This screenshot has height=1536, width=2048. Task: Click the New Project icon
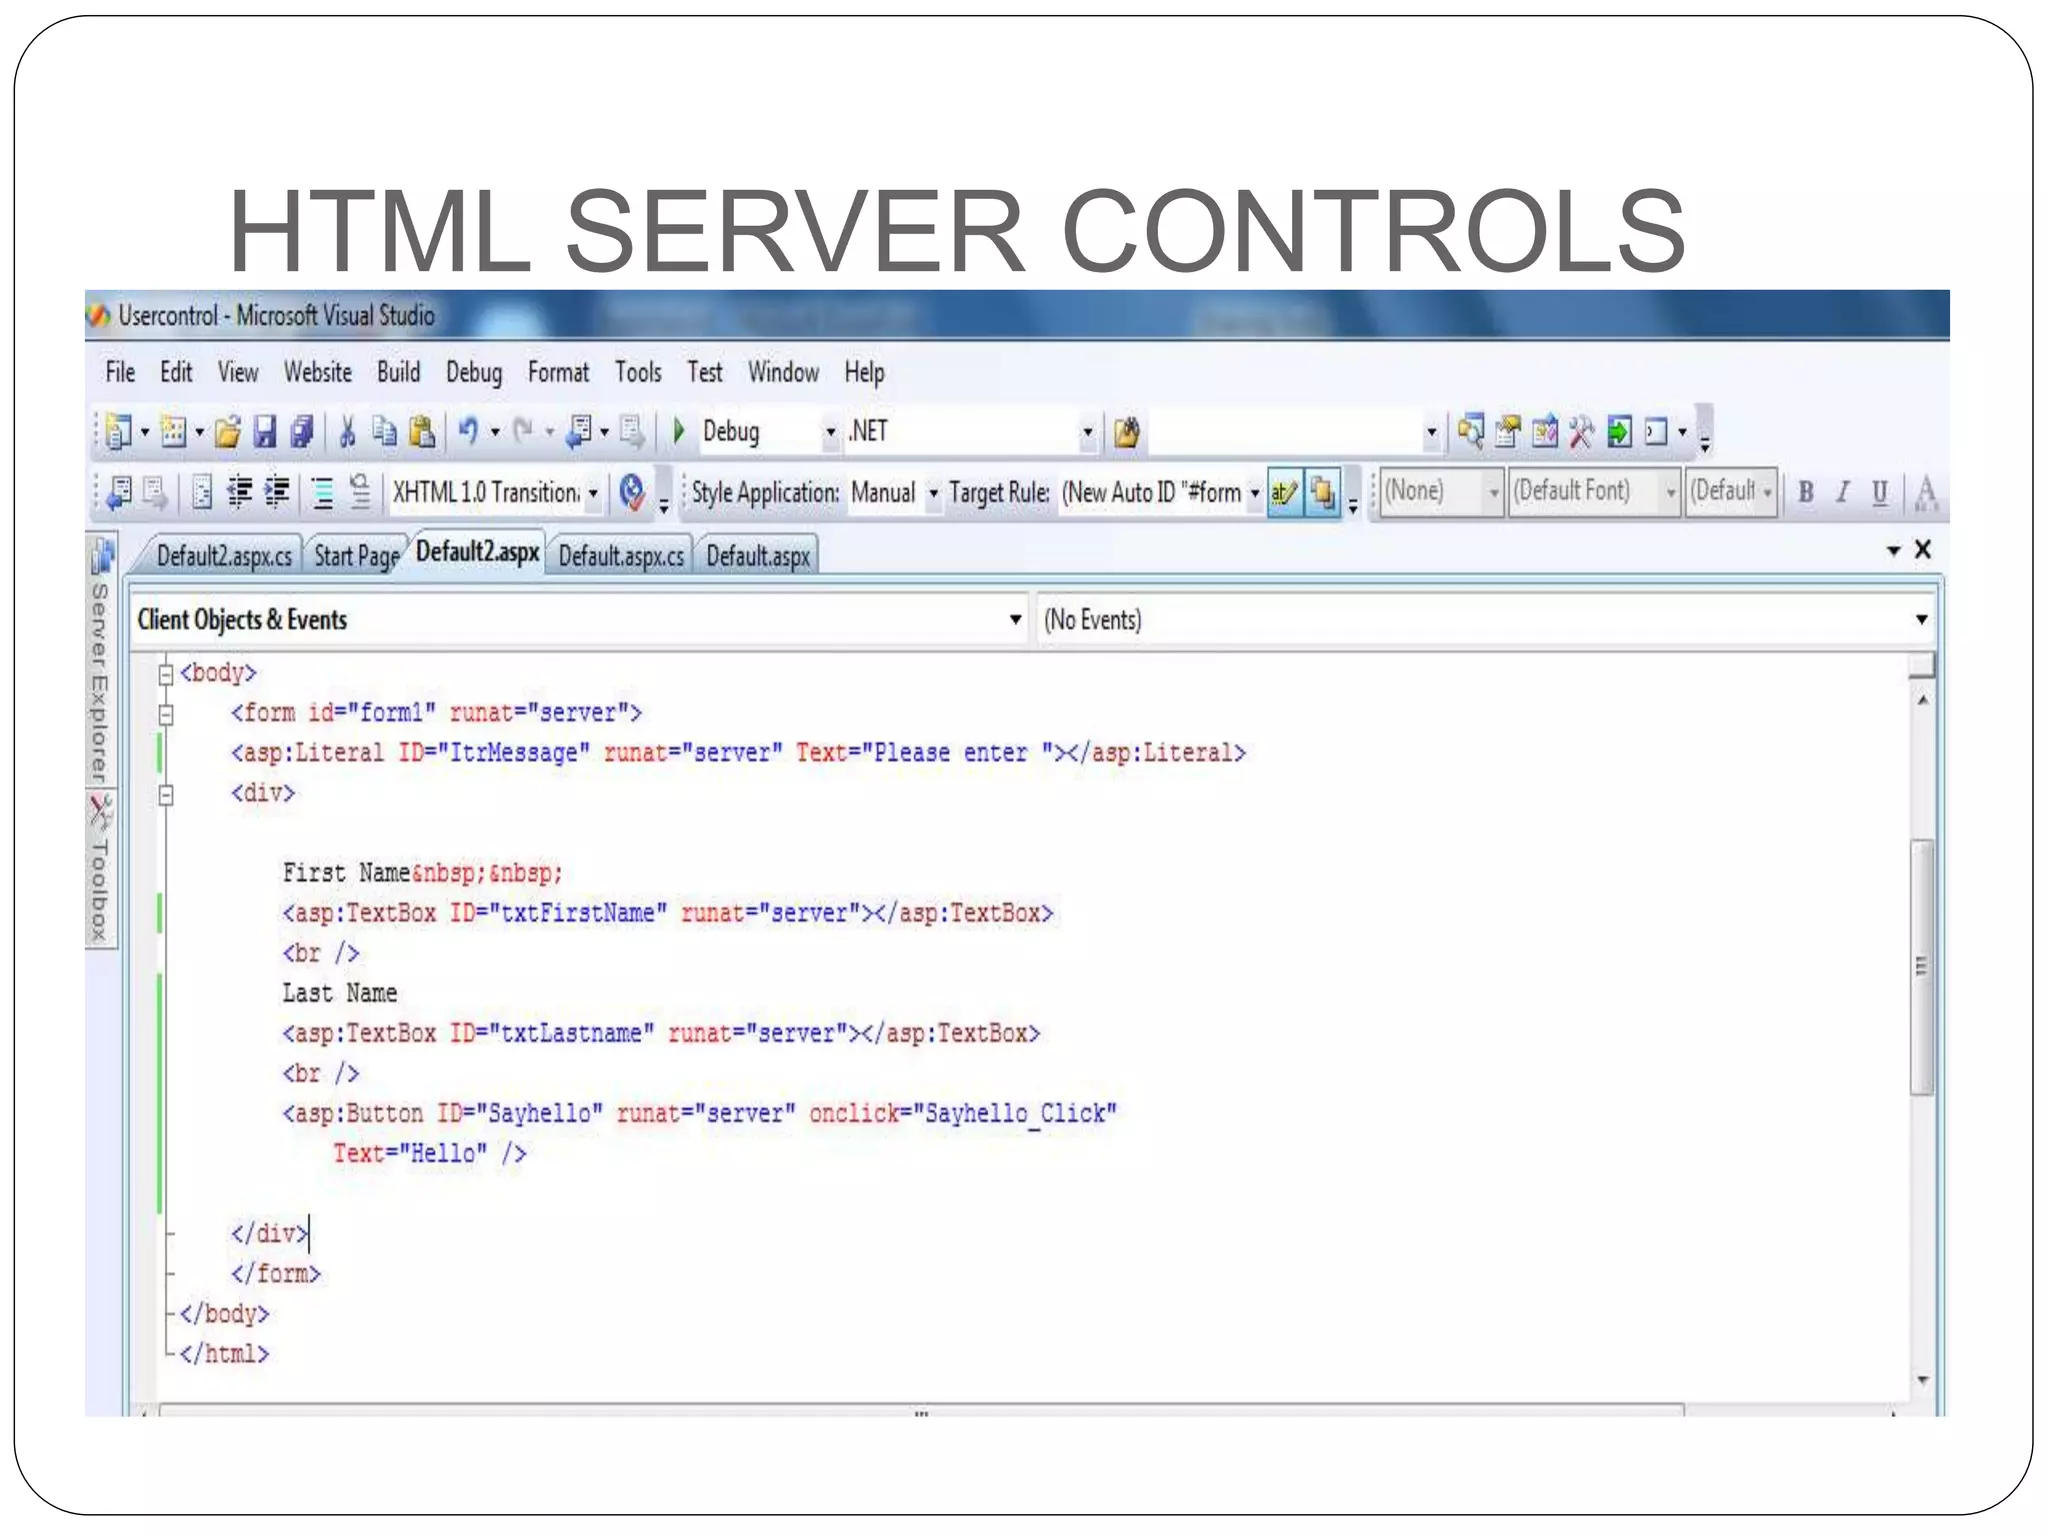(119, 432)
